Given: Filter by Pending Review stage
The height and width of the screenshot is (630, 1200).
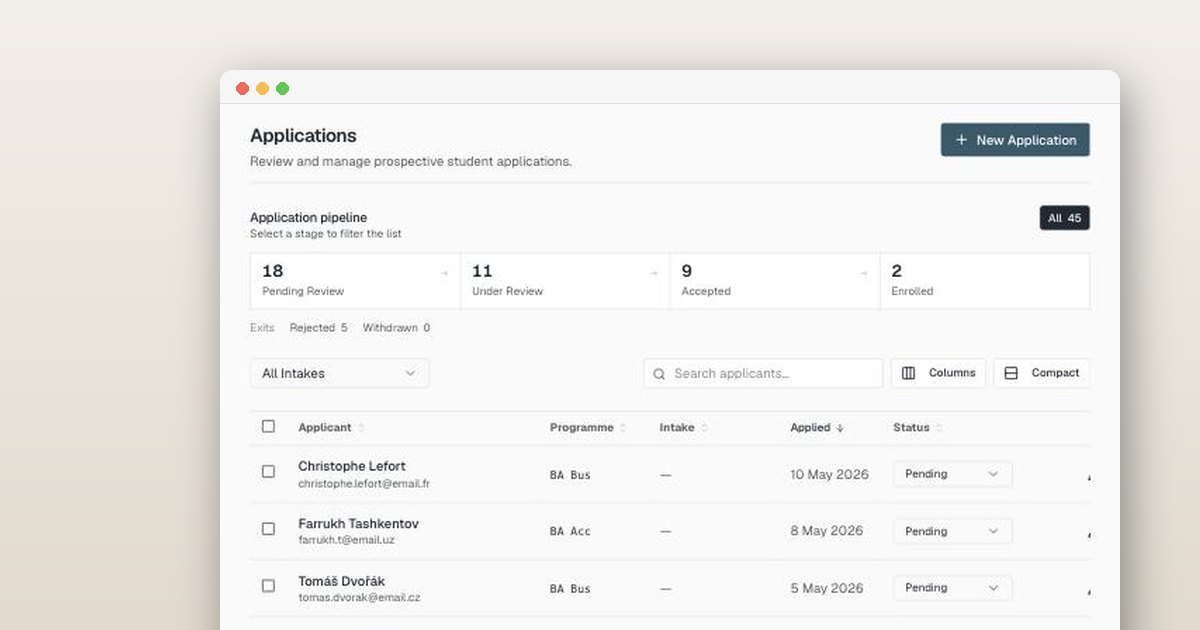Looking at the screenshot, I should click(355, 281).
